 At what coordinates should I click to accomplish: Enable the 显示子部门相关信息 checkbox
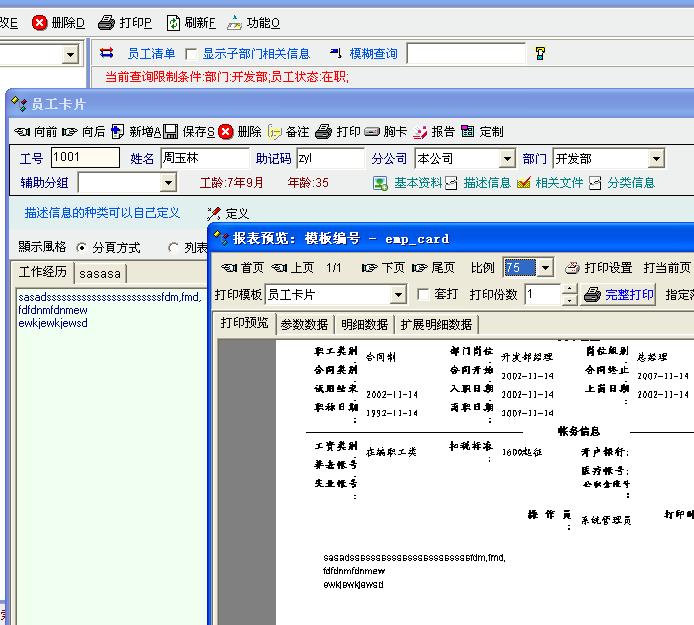[192, 54]
